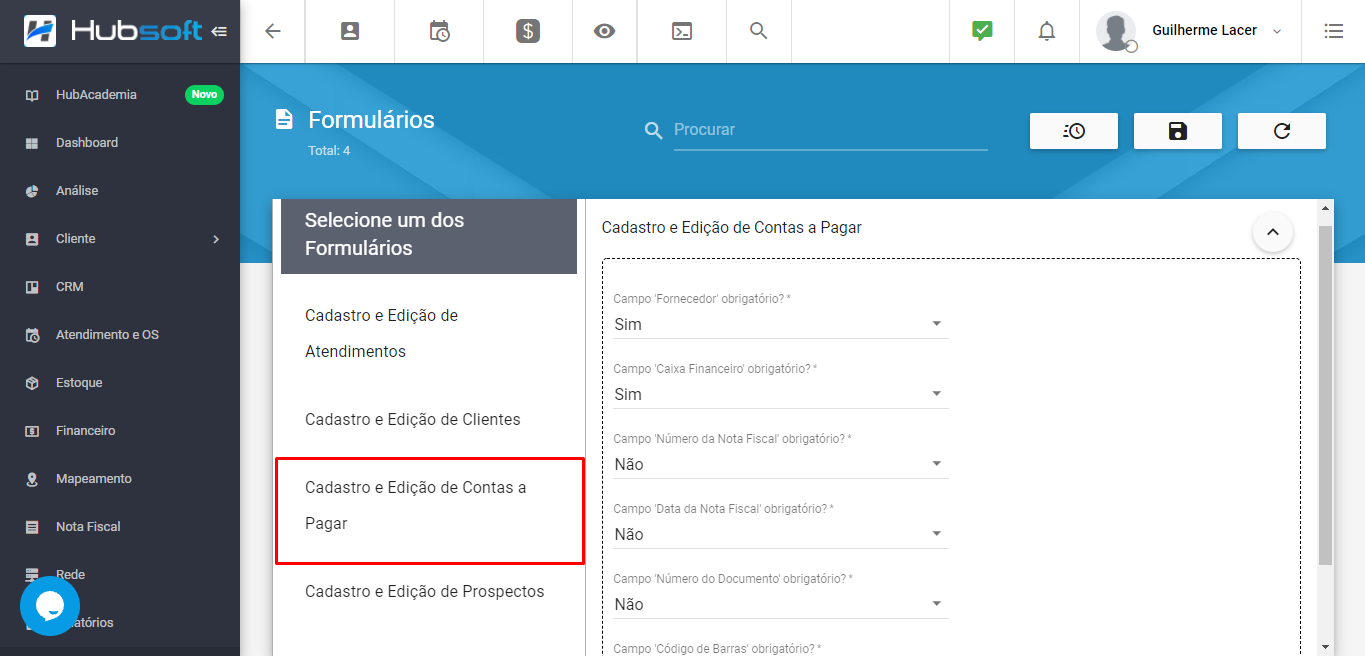Open 'Número do Documento' obrigatório dropdown
The height and width of the screenshot is (656, 1365).
[x=781, y=604]
